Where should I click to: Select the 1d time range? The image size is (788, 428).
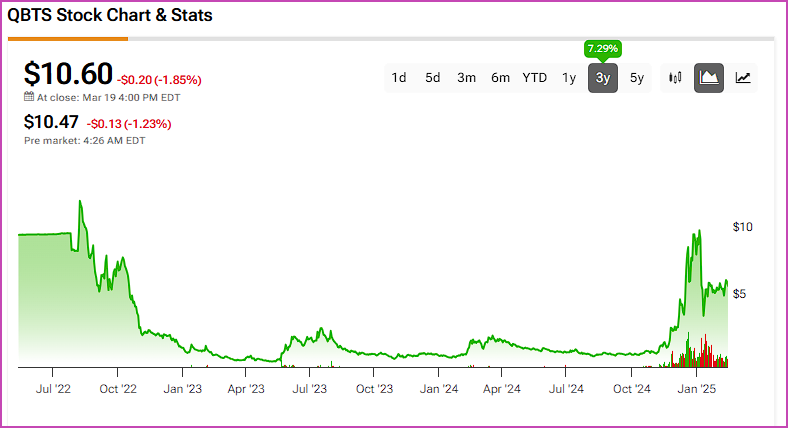(x=399, y=78)
